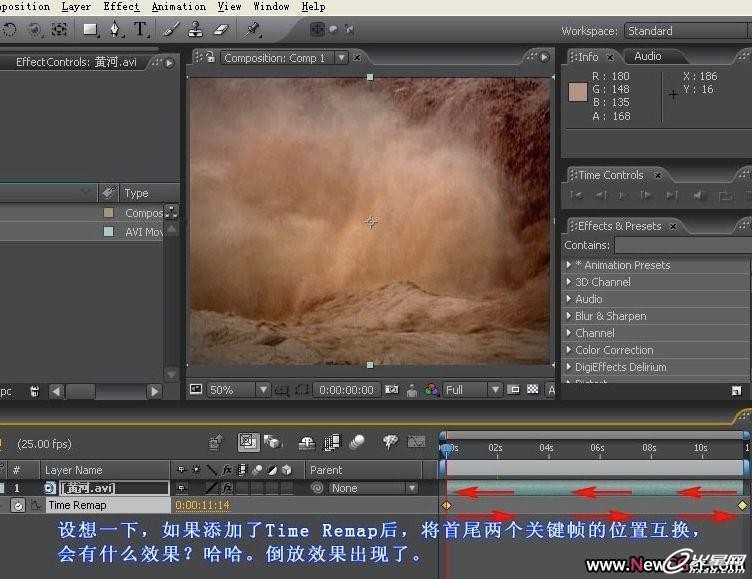Choose the Eraser tool
This screenshot has width=752, height=579.
click(x=221, y=30)
